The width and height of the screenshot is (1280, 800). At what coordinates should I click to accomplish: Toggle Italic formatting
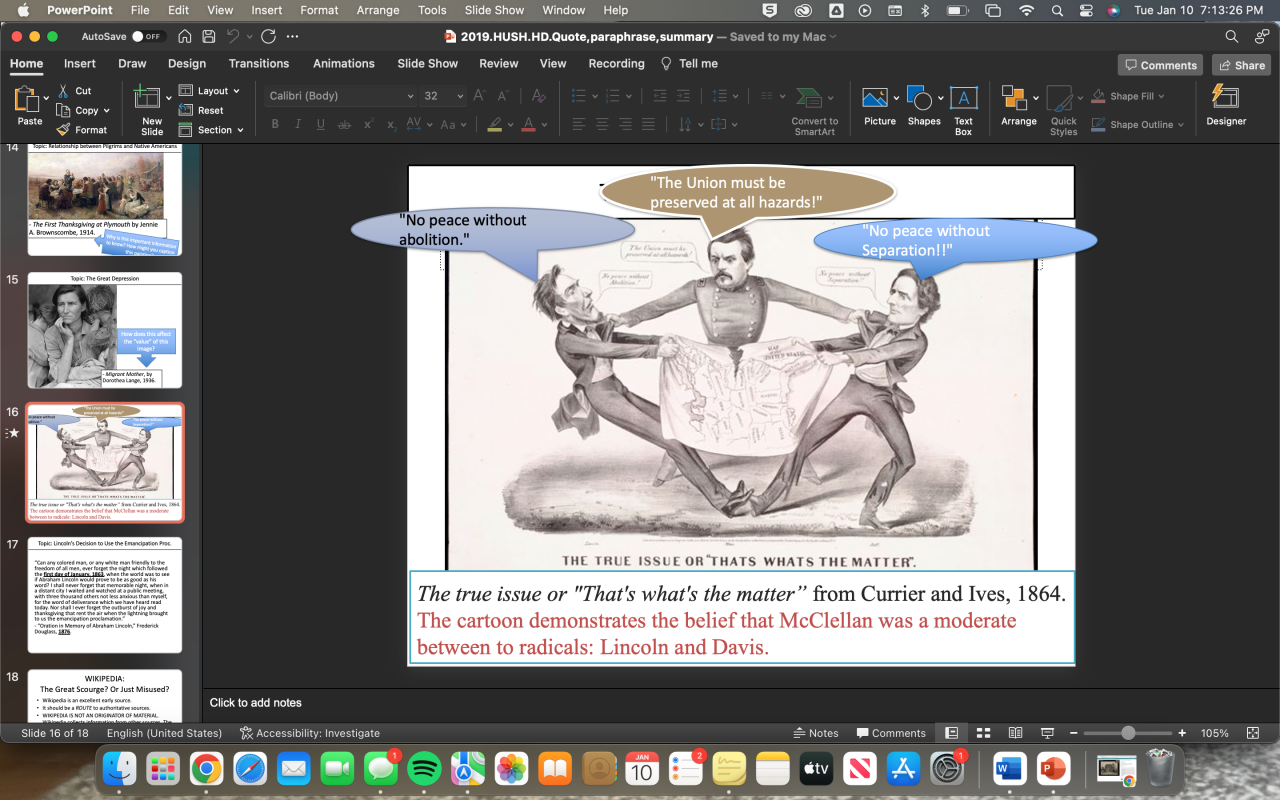(x=298, y=125)
